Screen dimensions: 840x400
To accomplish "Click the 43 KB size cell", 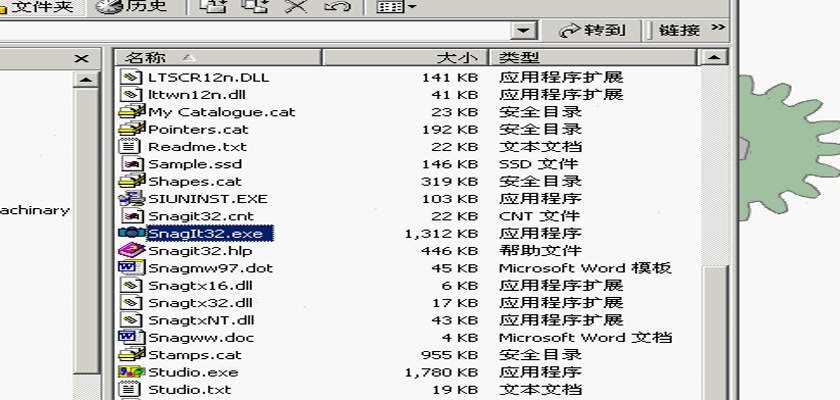I will click(454, 320).
